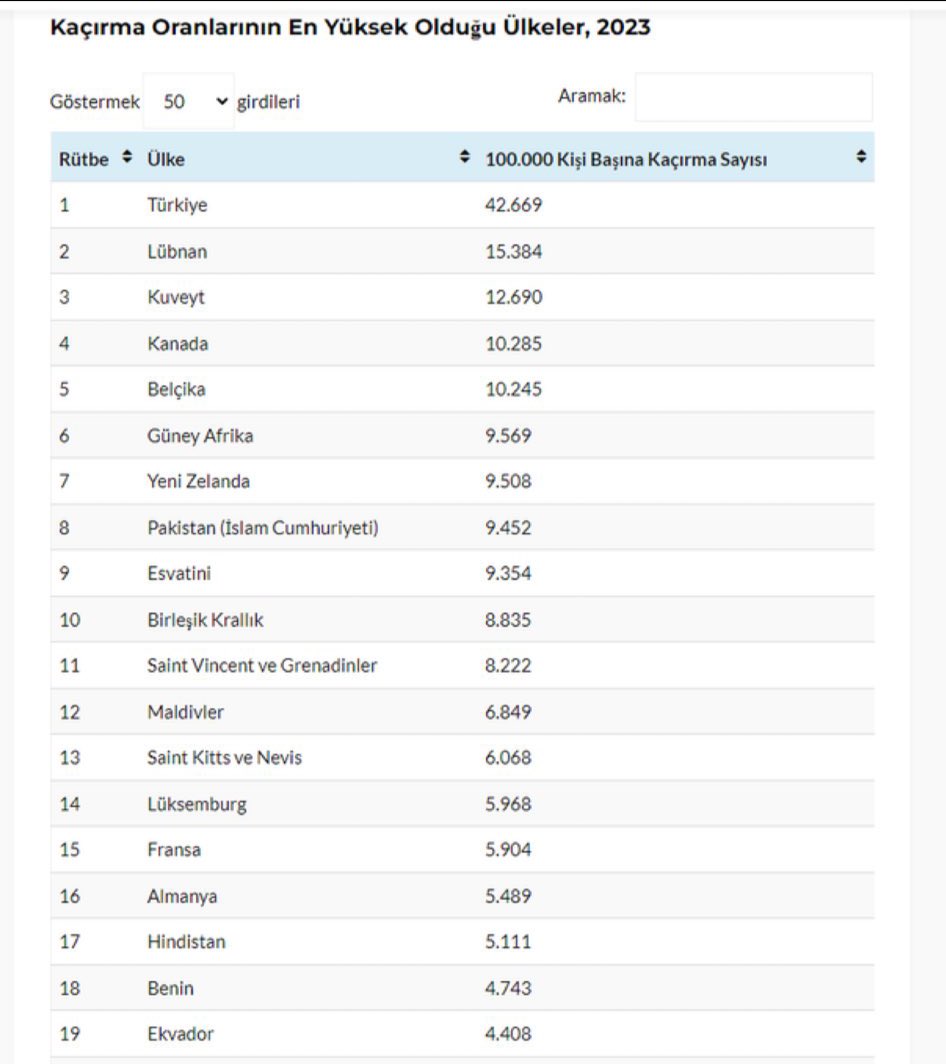Image resolution: width=946 pixels, height=1064 pixels.
Task: Select the value 8.835
Action: click(x=508, y=620)
